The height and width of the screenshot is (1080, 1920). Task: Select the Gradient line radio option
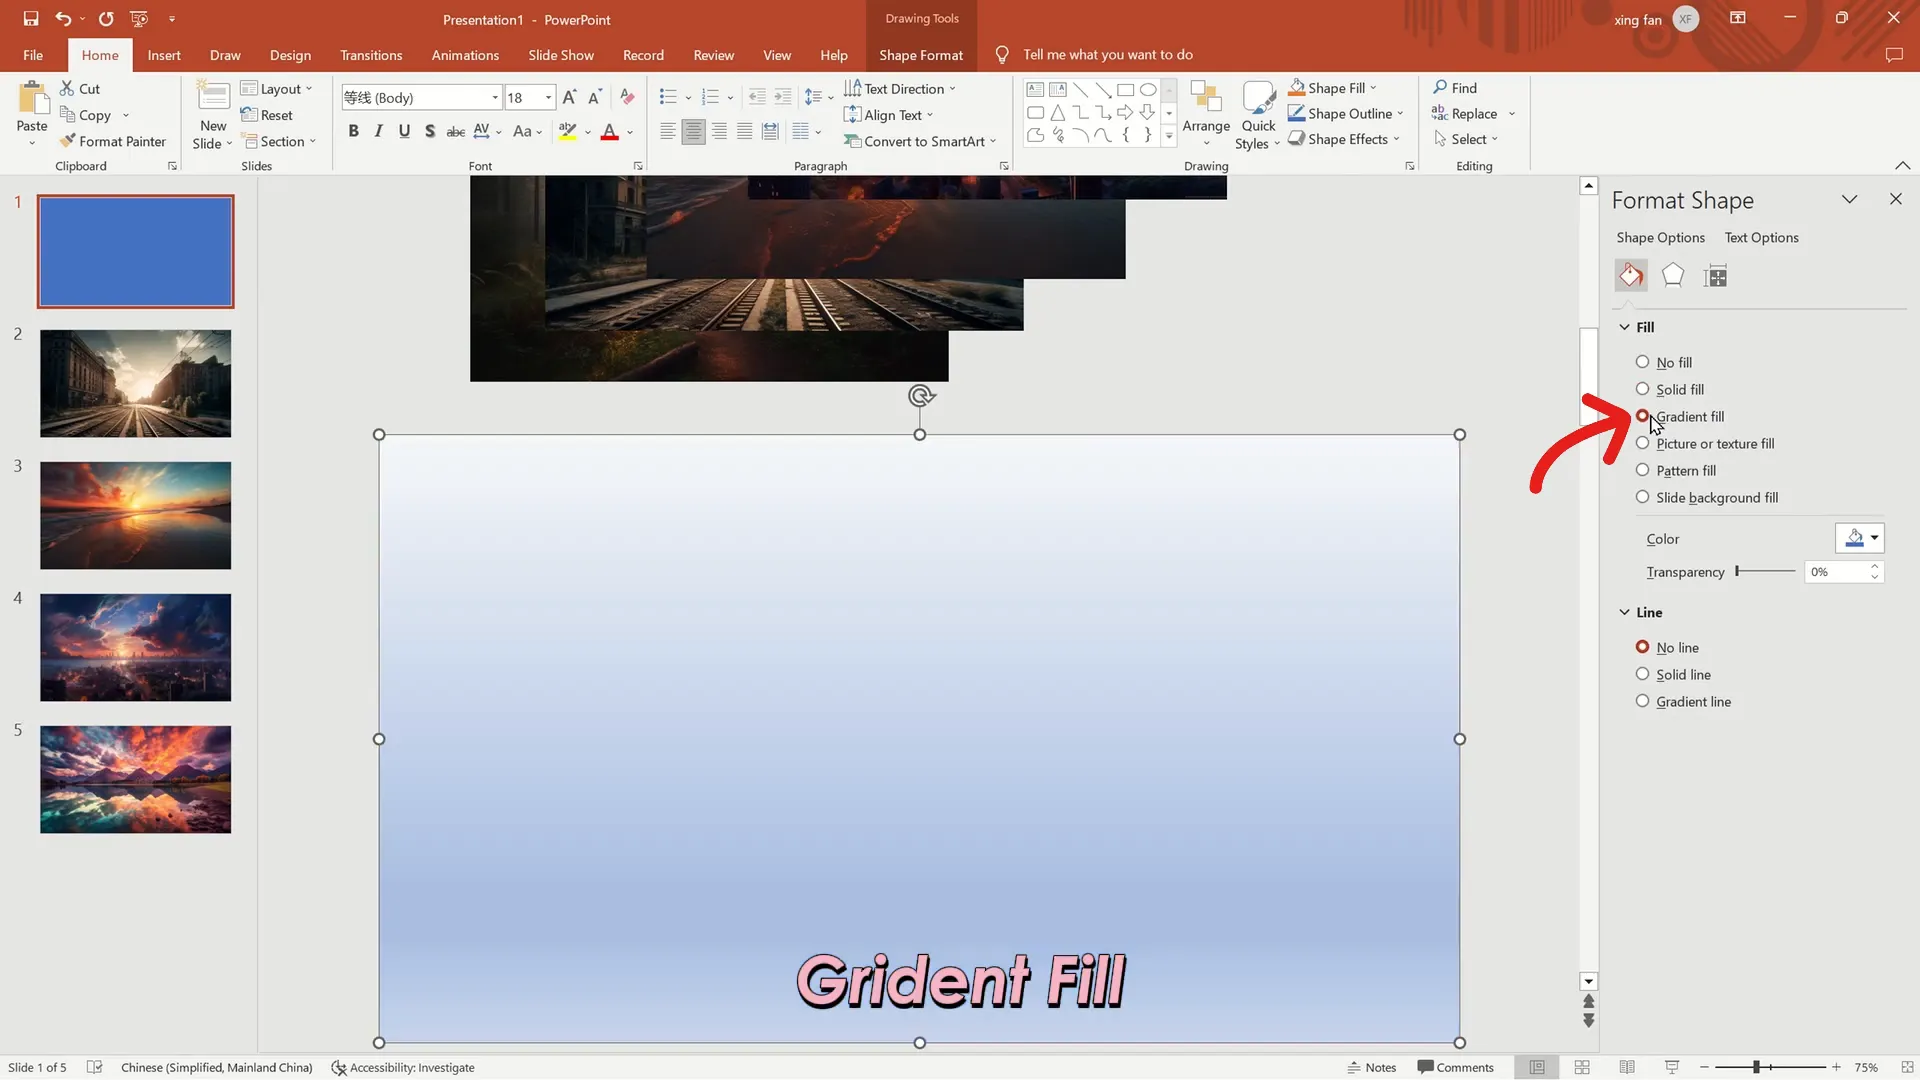tap(1642, 701)
